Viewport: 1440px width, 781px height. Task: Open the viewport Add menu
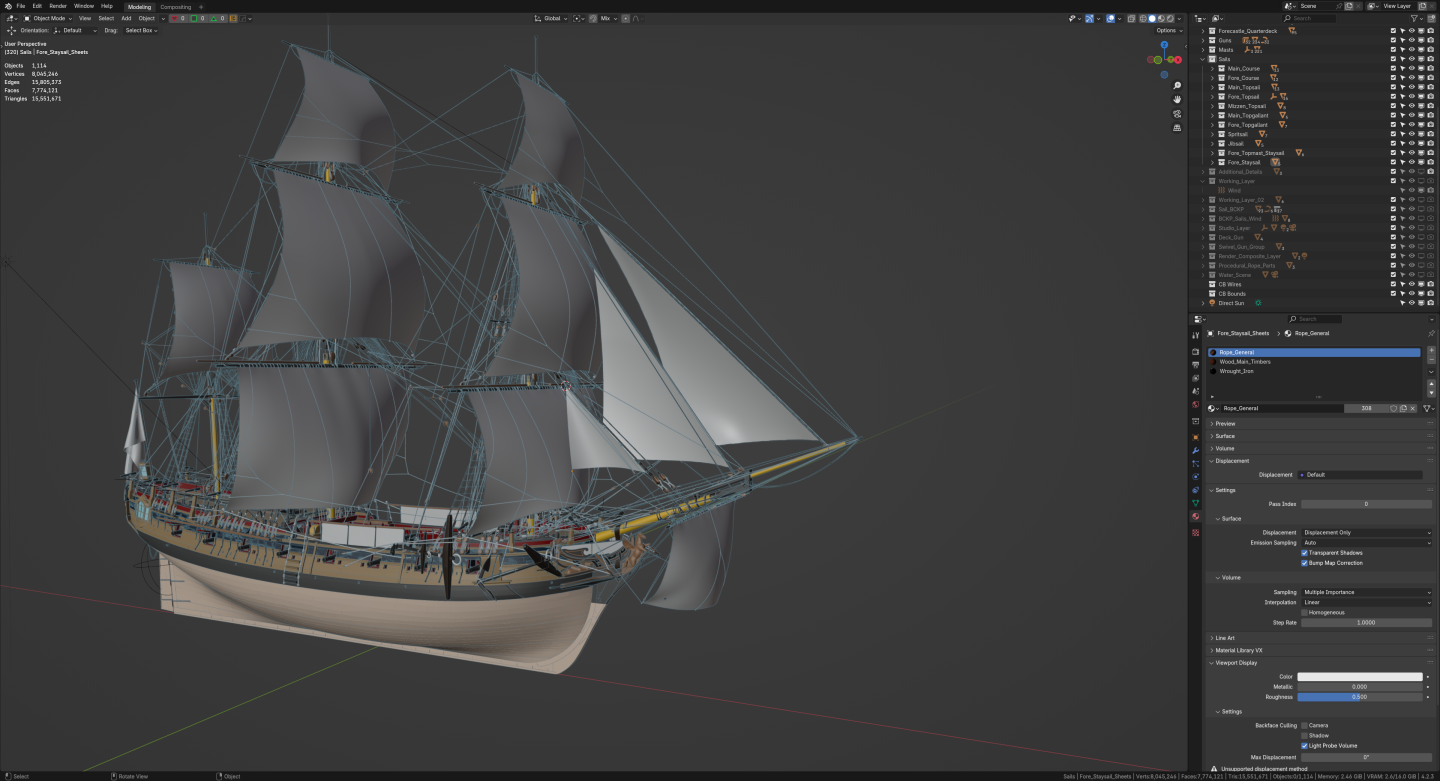[126, 18]
